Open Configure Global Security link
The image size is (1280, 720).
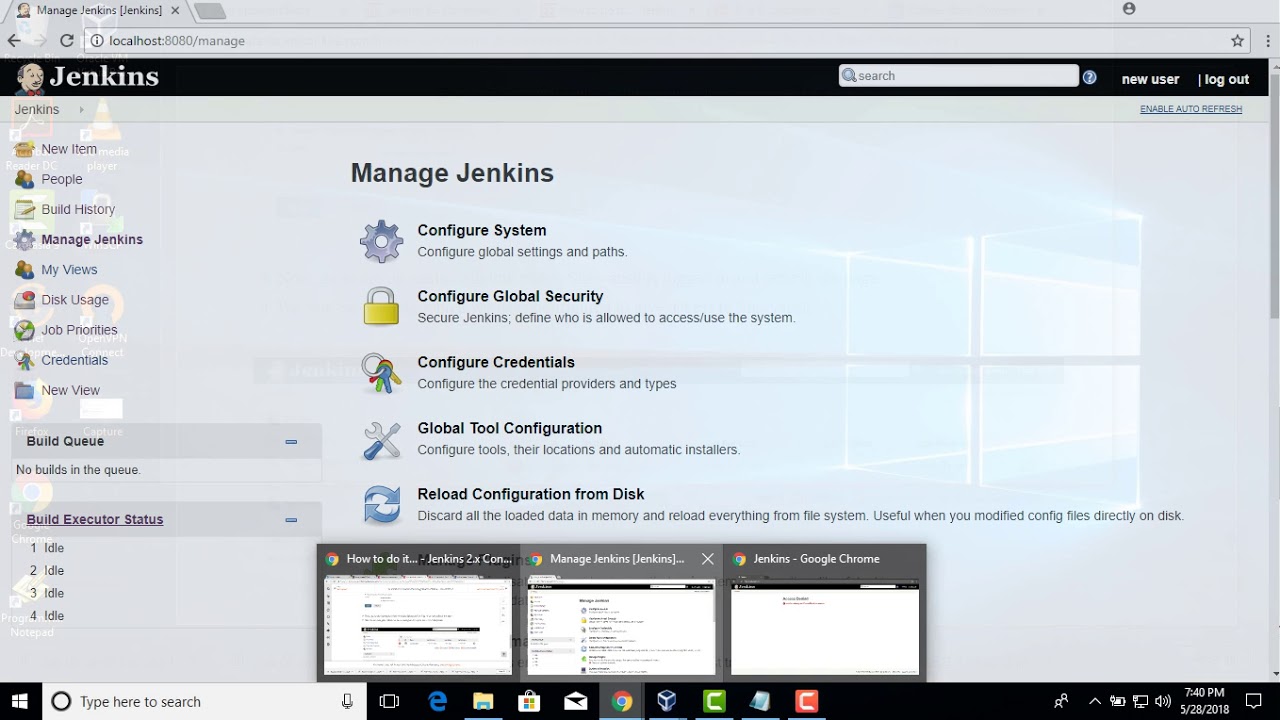[x=510, y=296]
